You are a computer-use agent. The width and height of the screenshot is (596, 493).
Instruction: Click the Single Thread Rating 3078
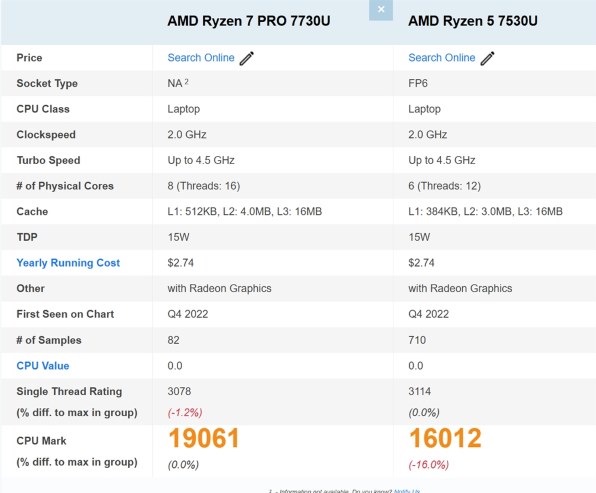pos(179,391)
